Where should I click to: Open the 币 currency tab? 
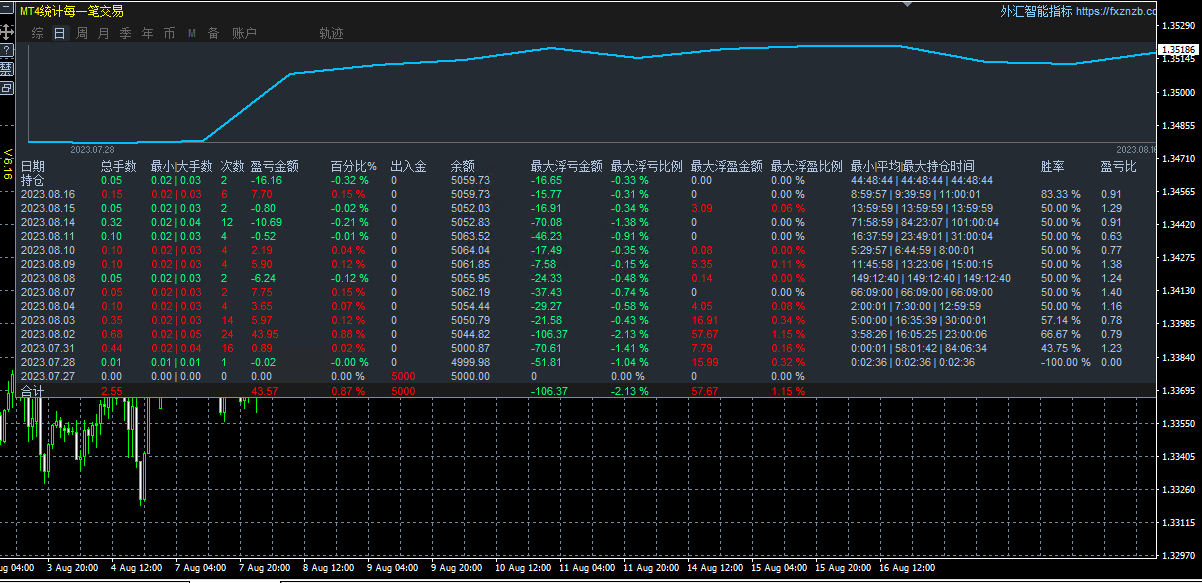point(169,33)
